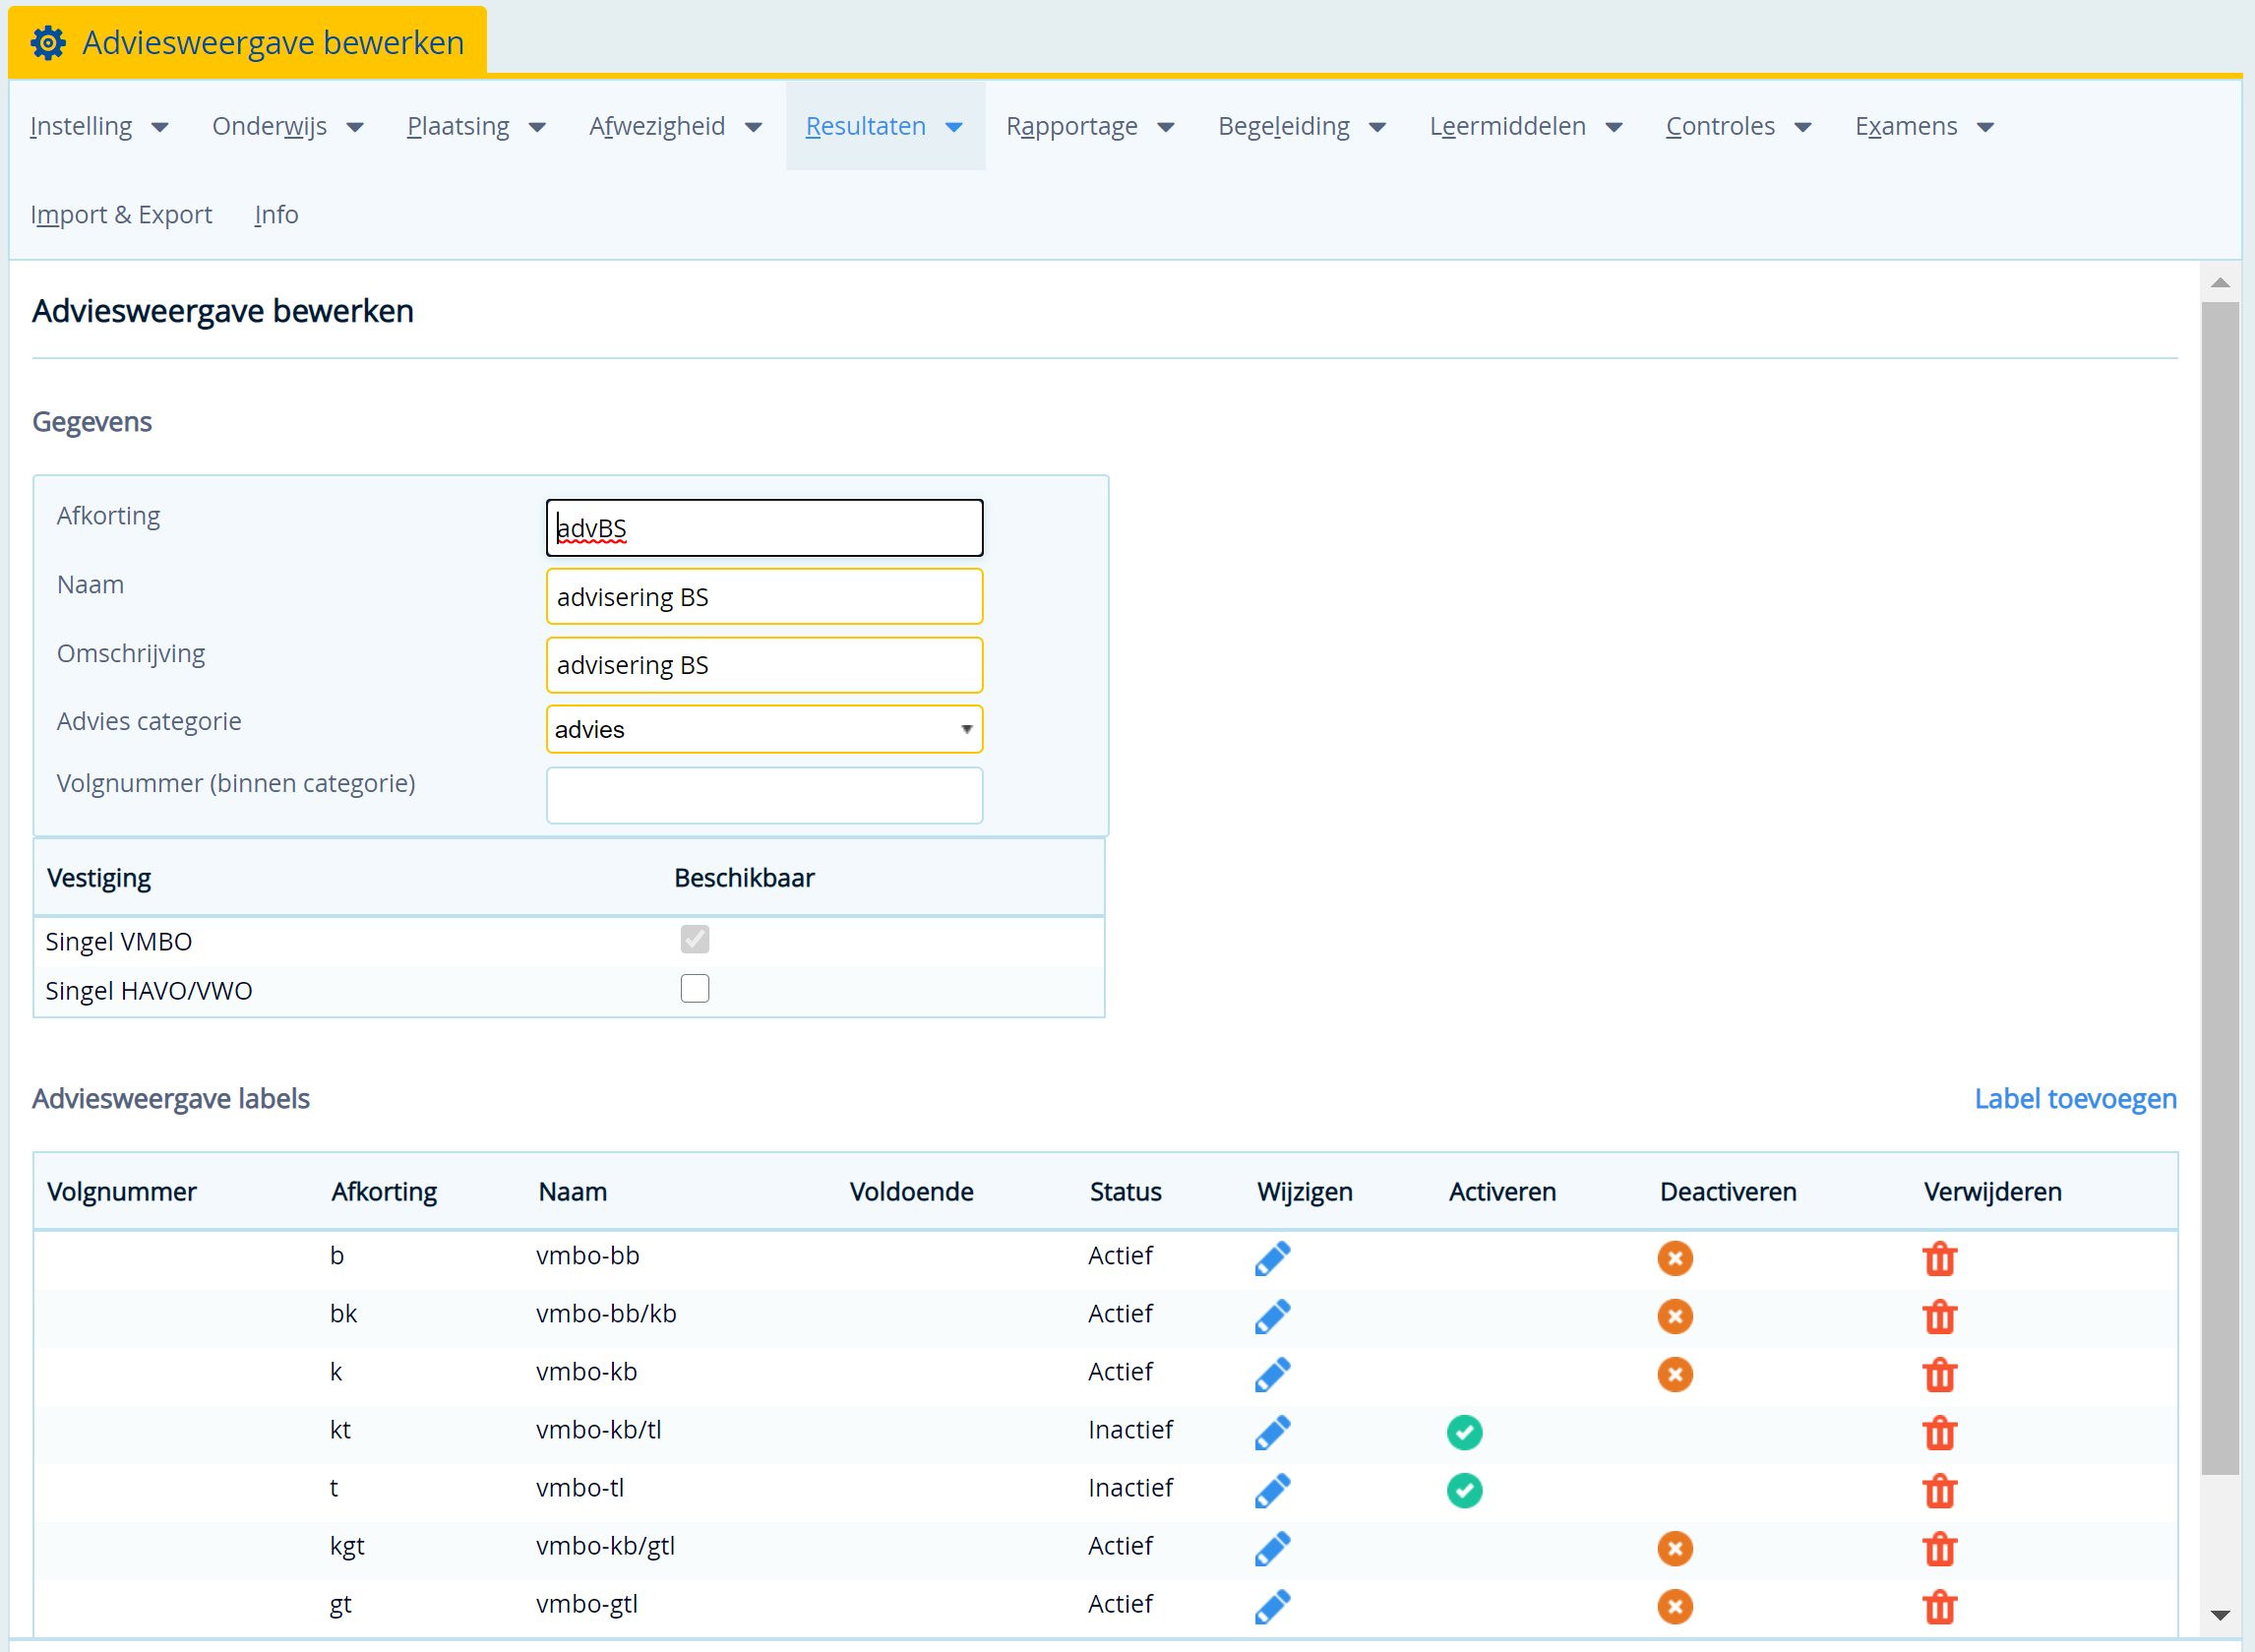The image size is (2255, 1652).
Task: Activate the vmbo-kb/tl label
Action: coord(1464,1433)
